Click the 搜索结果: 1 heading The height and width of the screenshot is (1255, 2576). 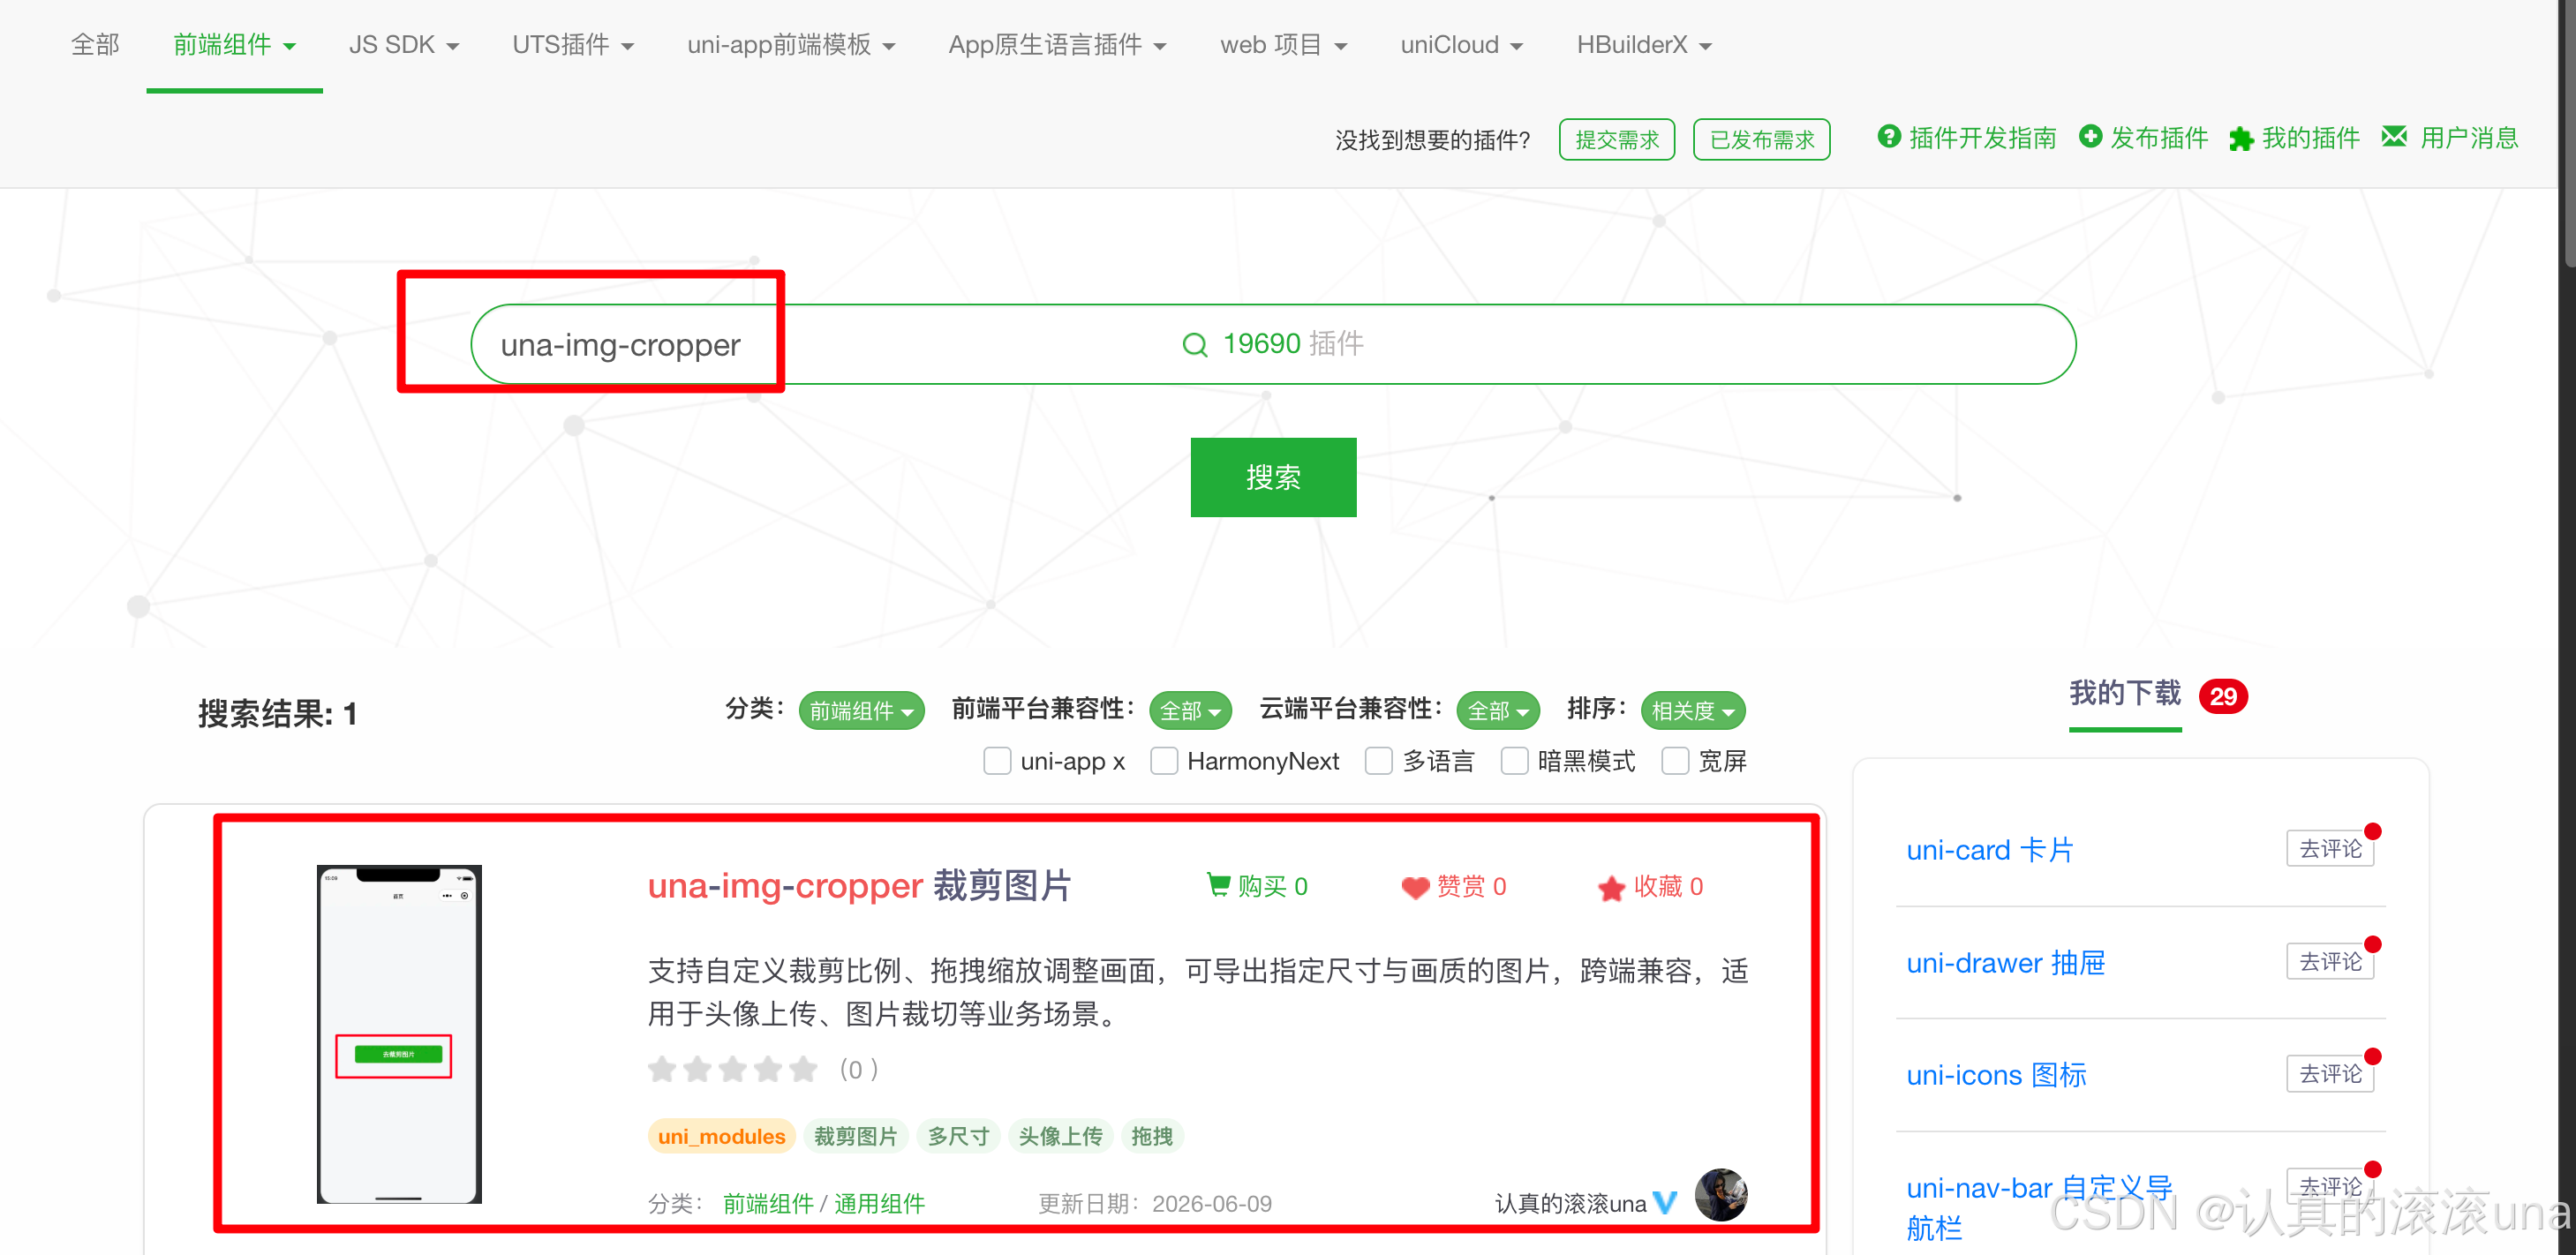click(277, 713)
